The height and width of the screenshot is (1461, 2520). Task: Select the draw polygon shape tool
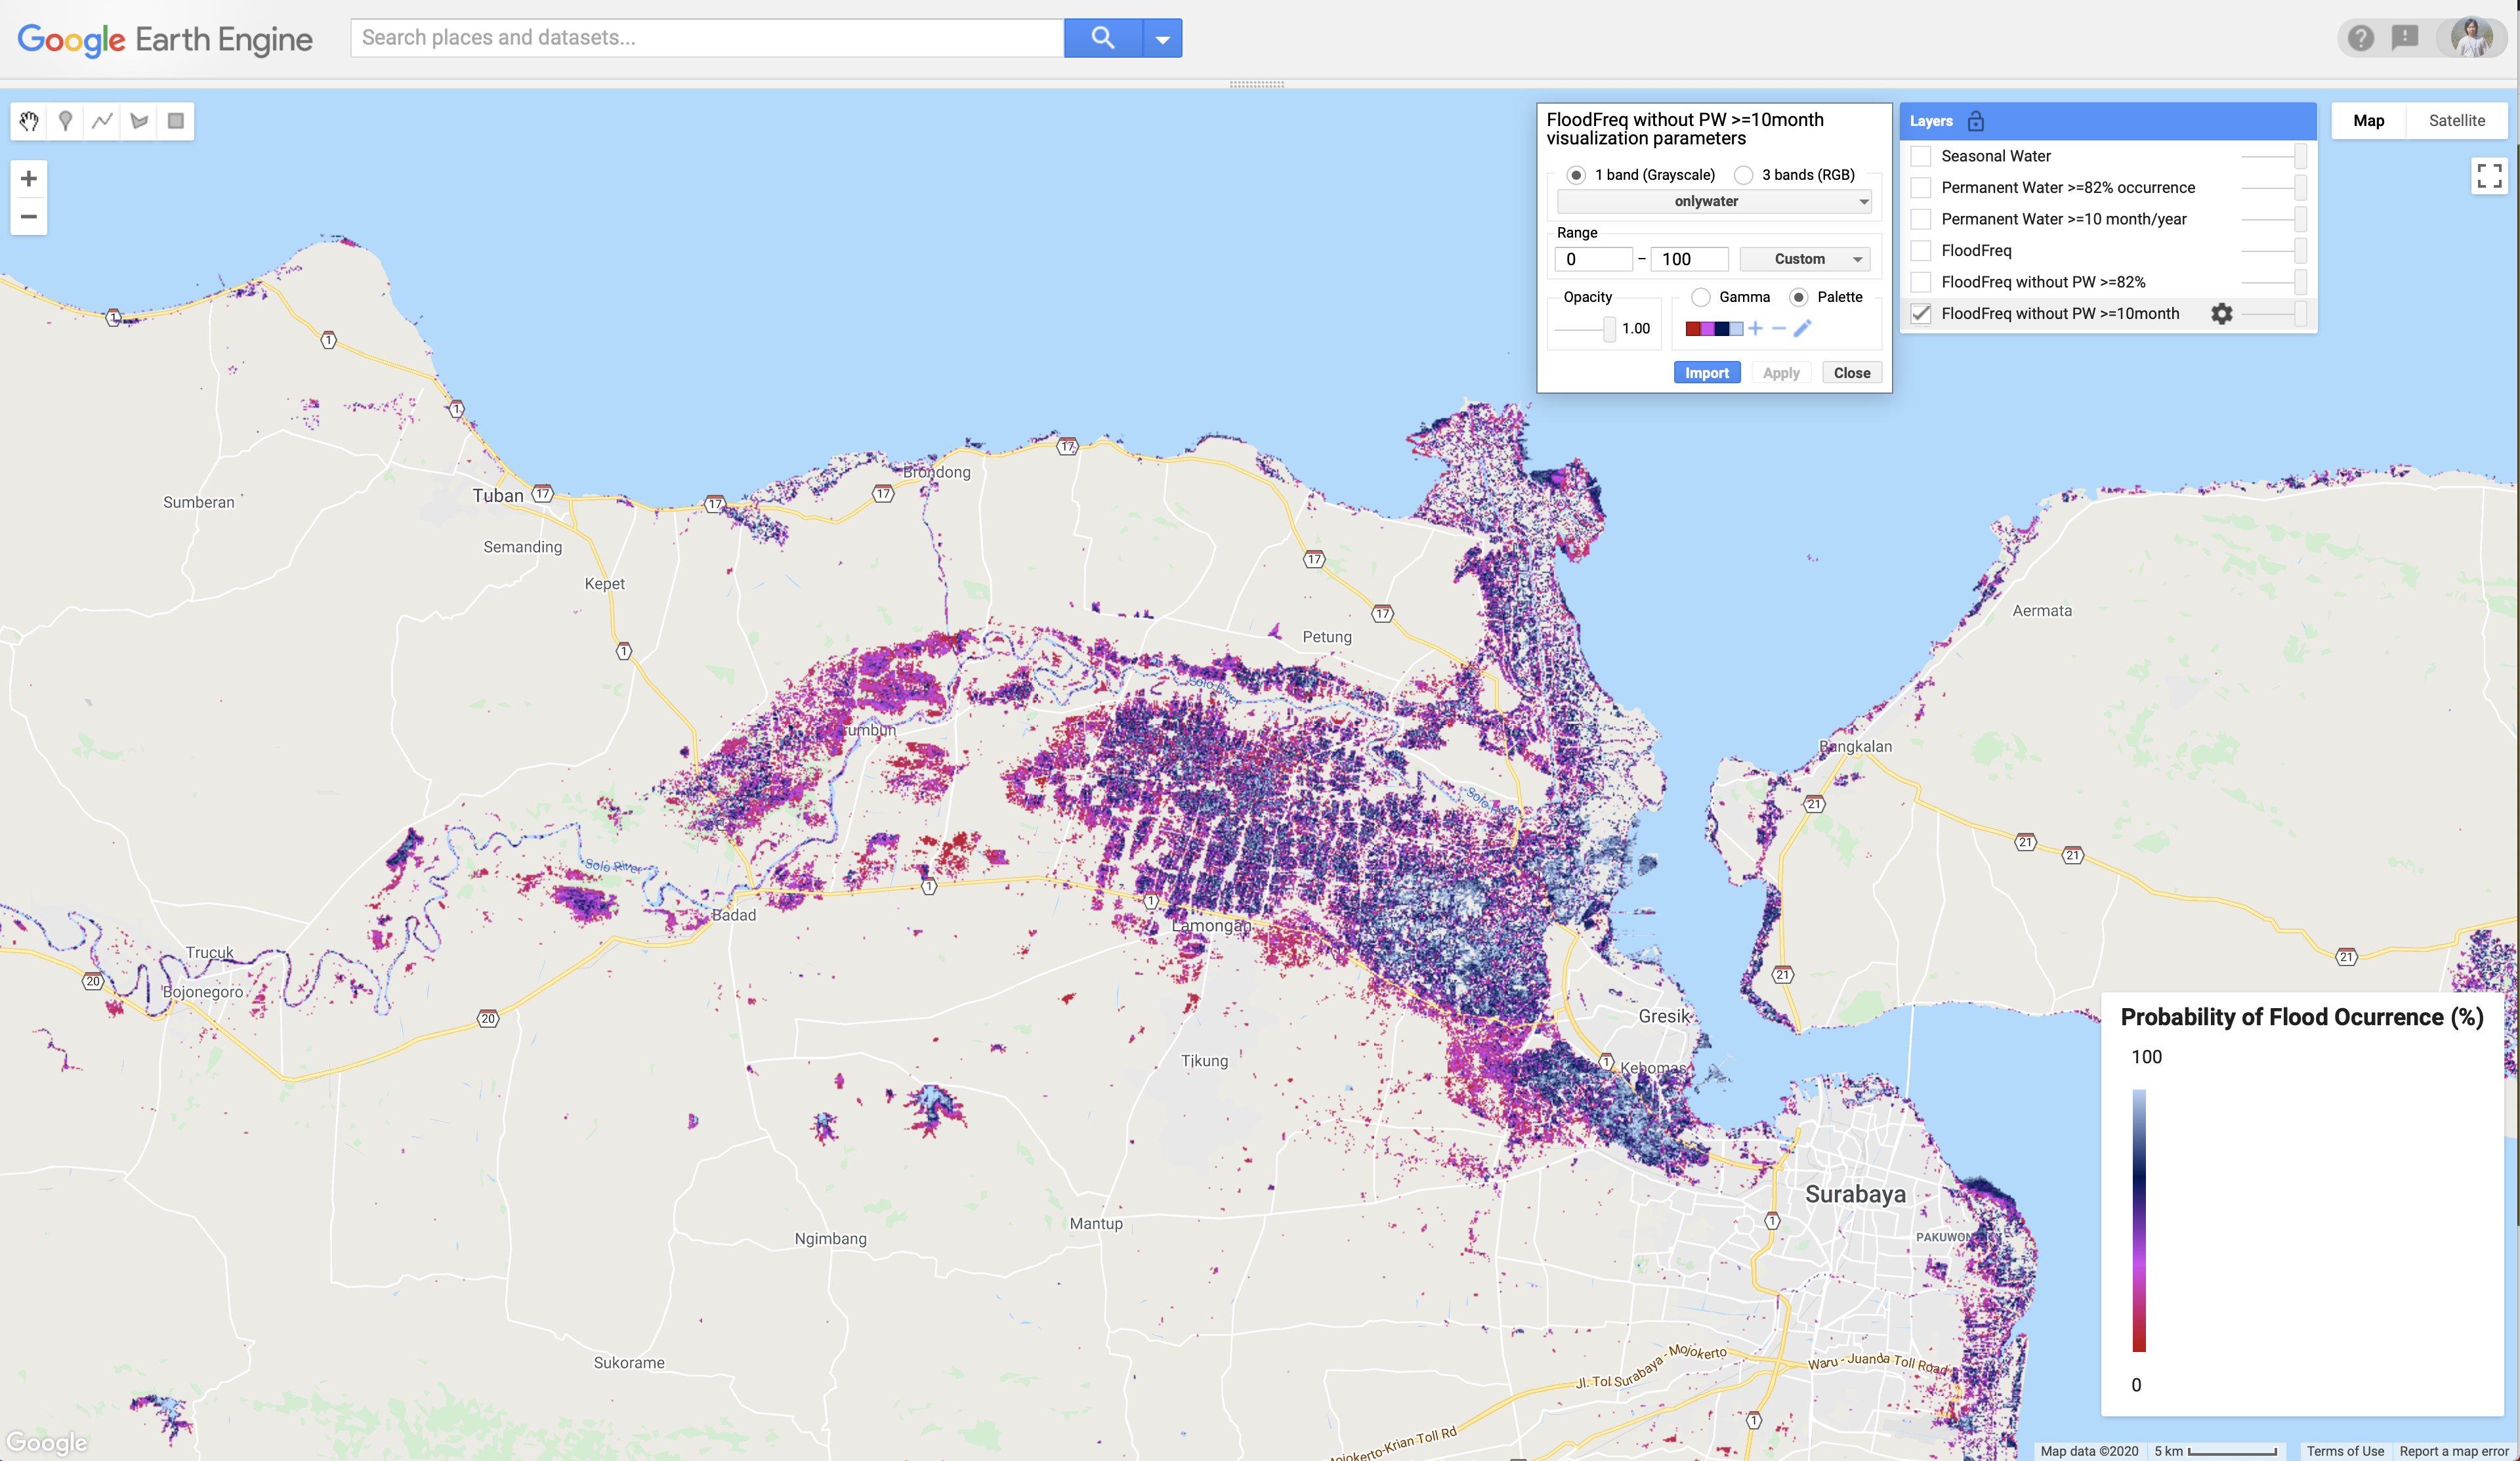click(x=139, y=121)
